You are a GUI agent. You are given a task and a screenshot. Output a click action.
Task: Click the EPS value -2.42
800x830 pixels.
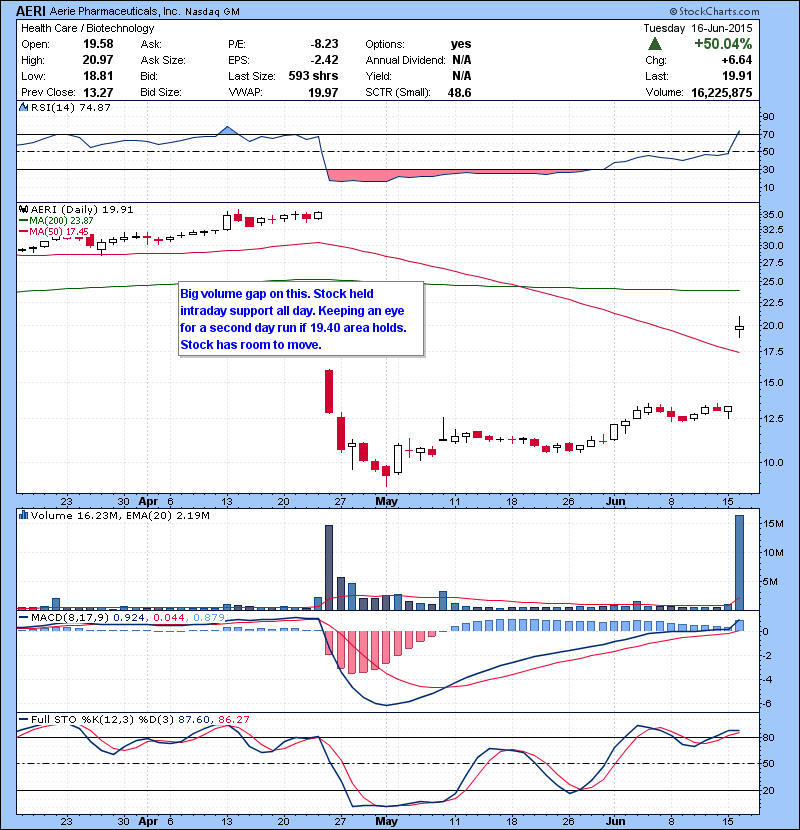click(x=324, y=60)
